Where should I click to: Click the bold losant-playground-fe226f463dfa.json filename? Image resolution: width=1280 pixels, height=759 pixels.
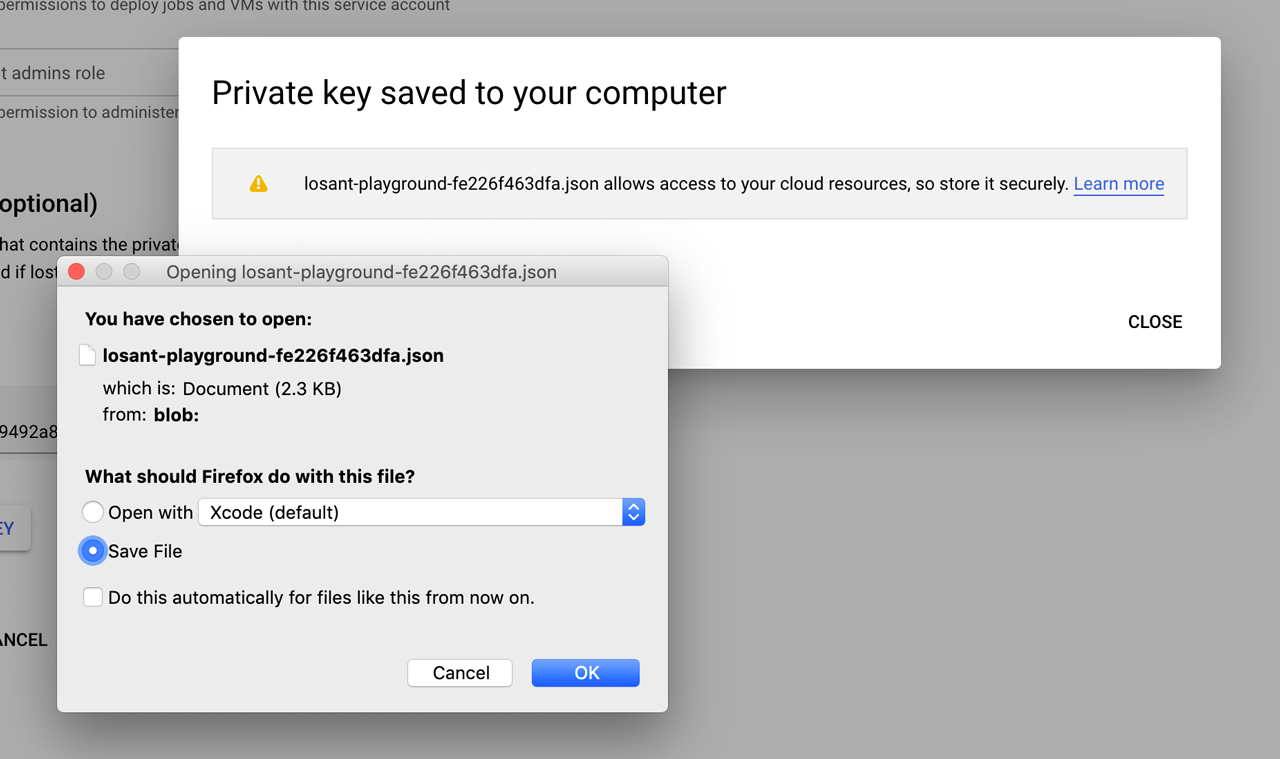(273, 355)
